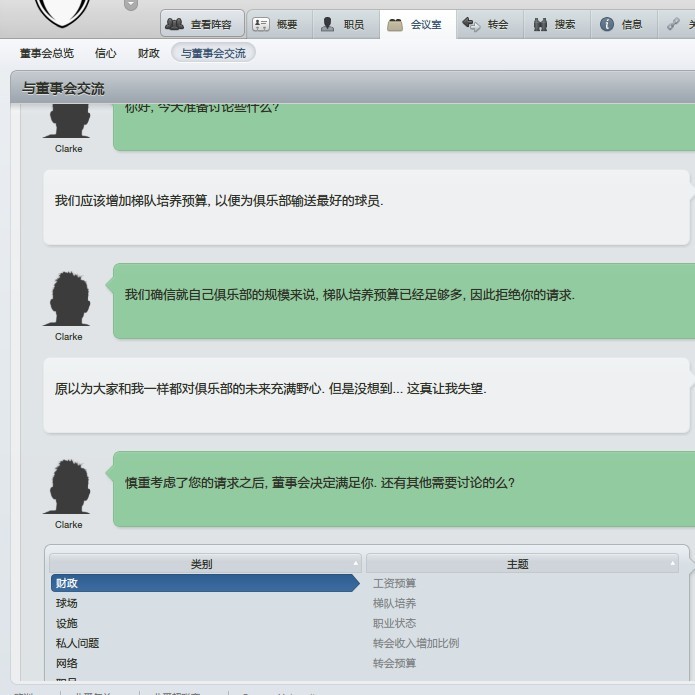Open the 查看阵容 squad view button
The image size is (695, 695).
pyautogui.click(x=202, y=24)
